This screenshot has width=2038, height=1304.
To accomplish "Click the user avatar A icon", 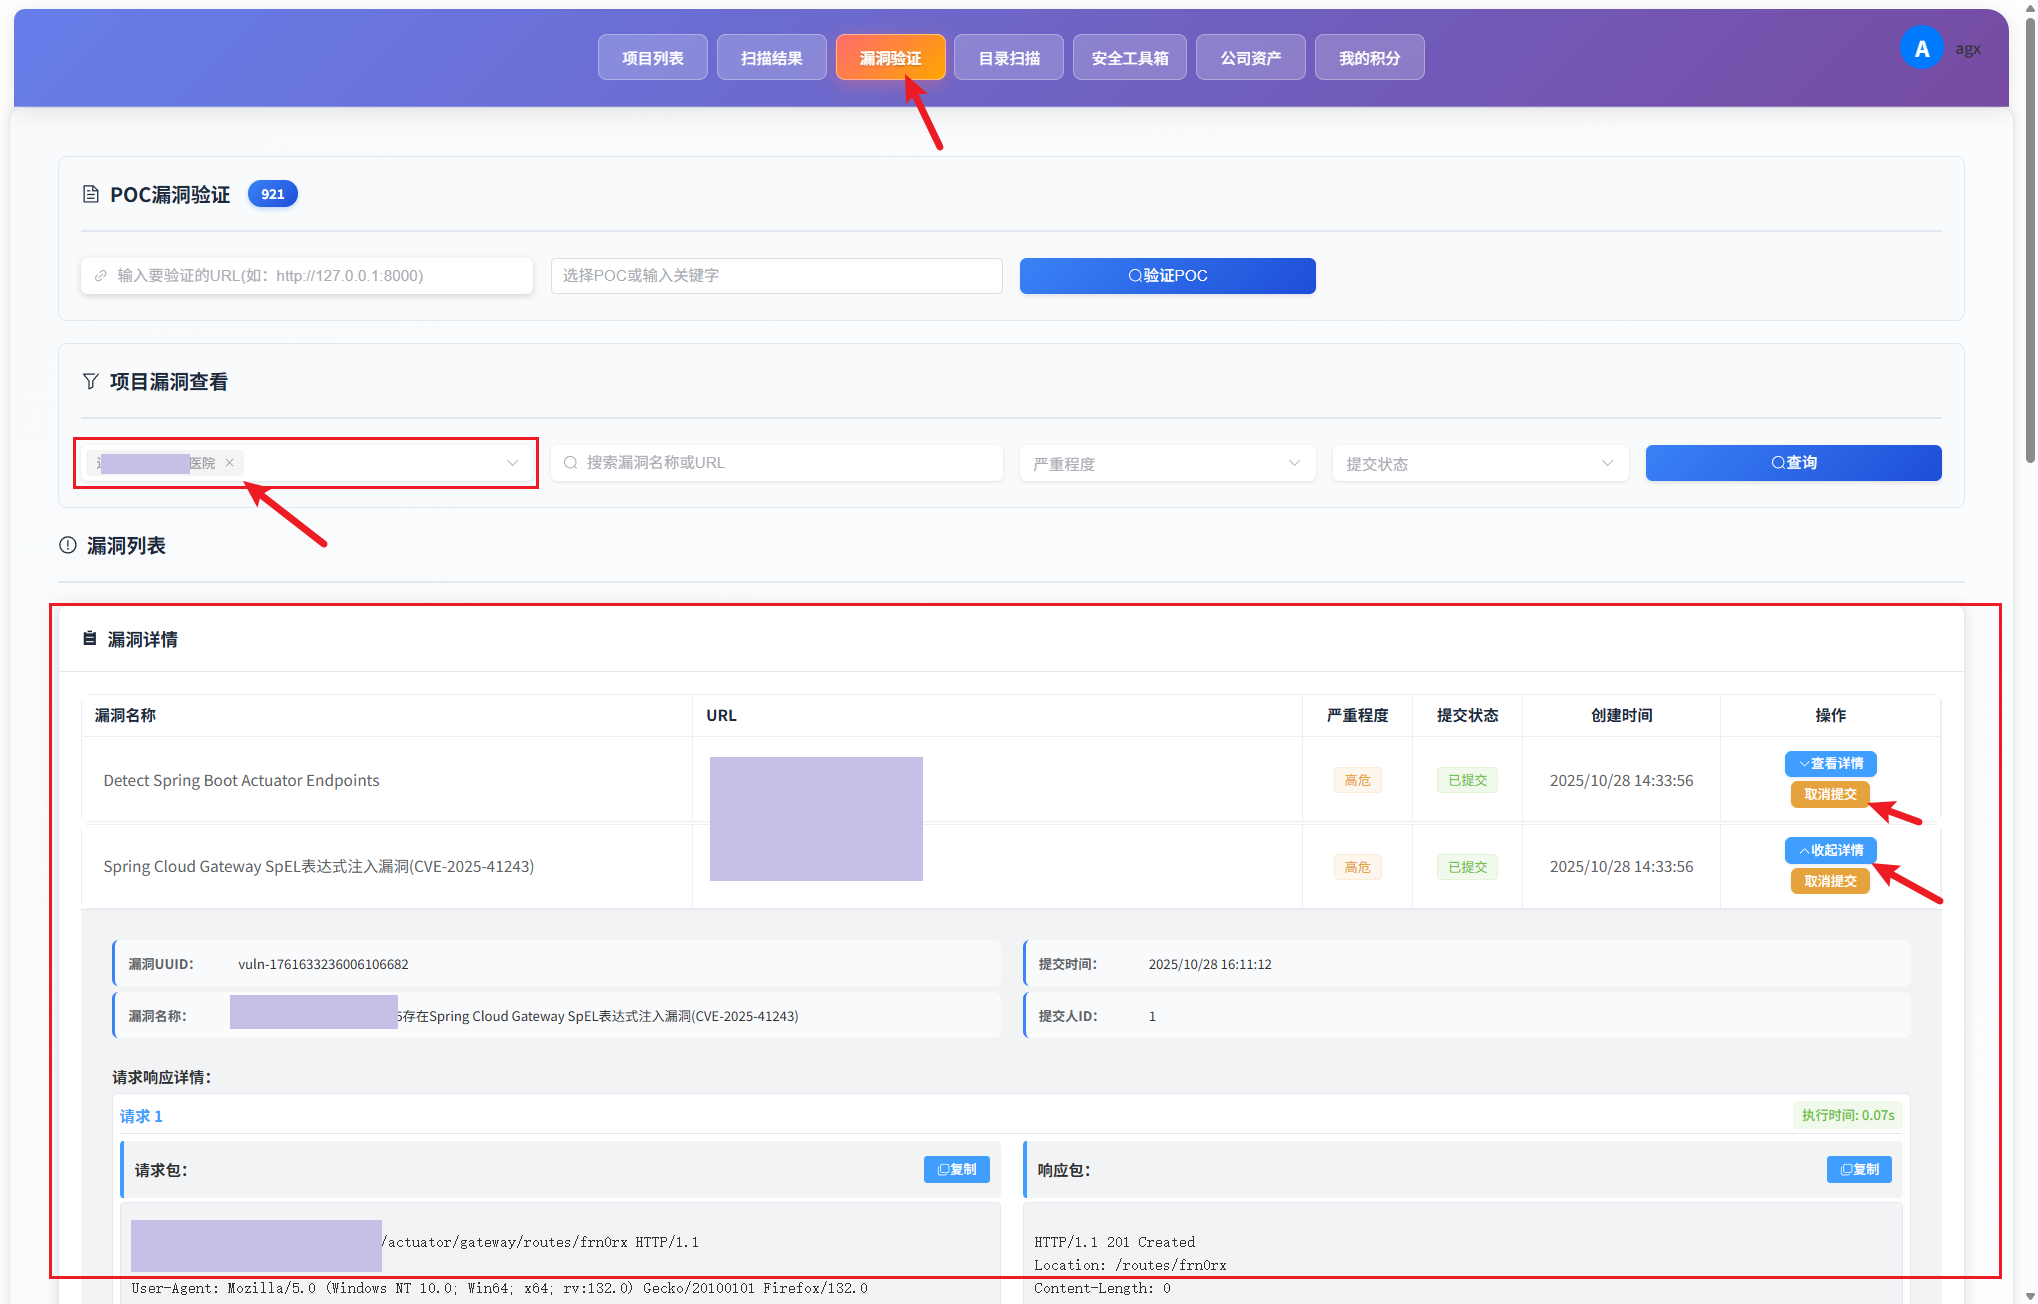I will pos(1921,48).
